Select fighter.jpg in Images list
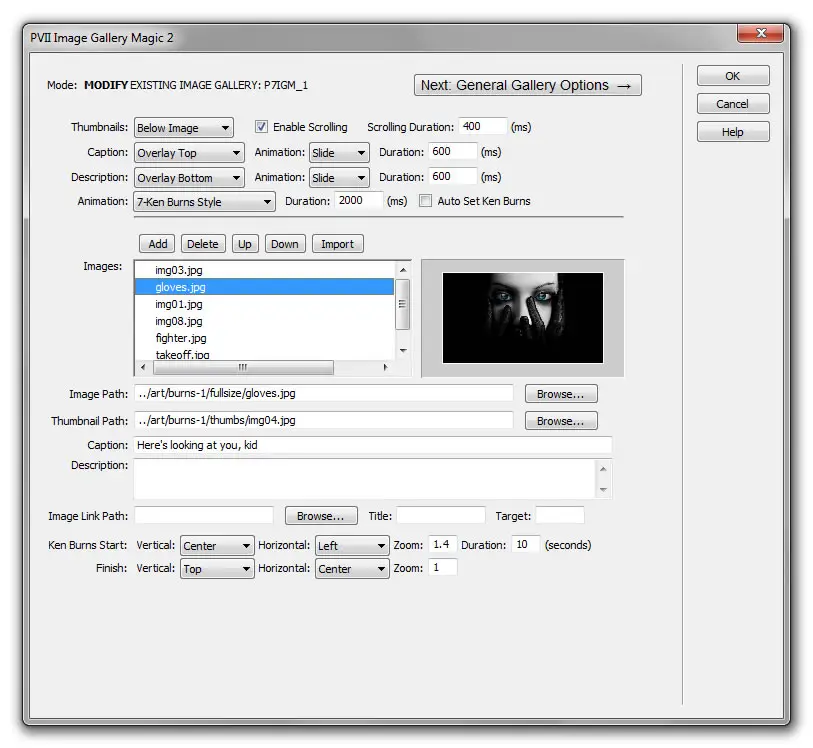 [264, 338]
